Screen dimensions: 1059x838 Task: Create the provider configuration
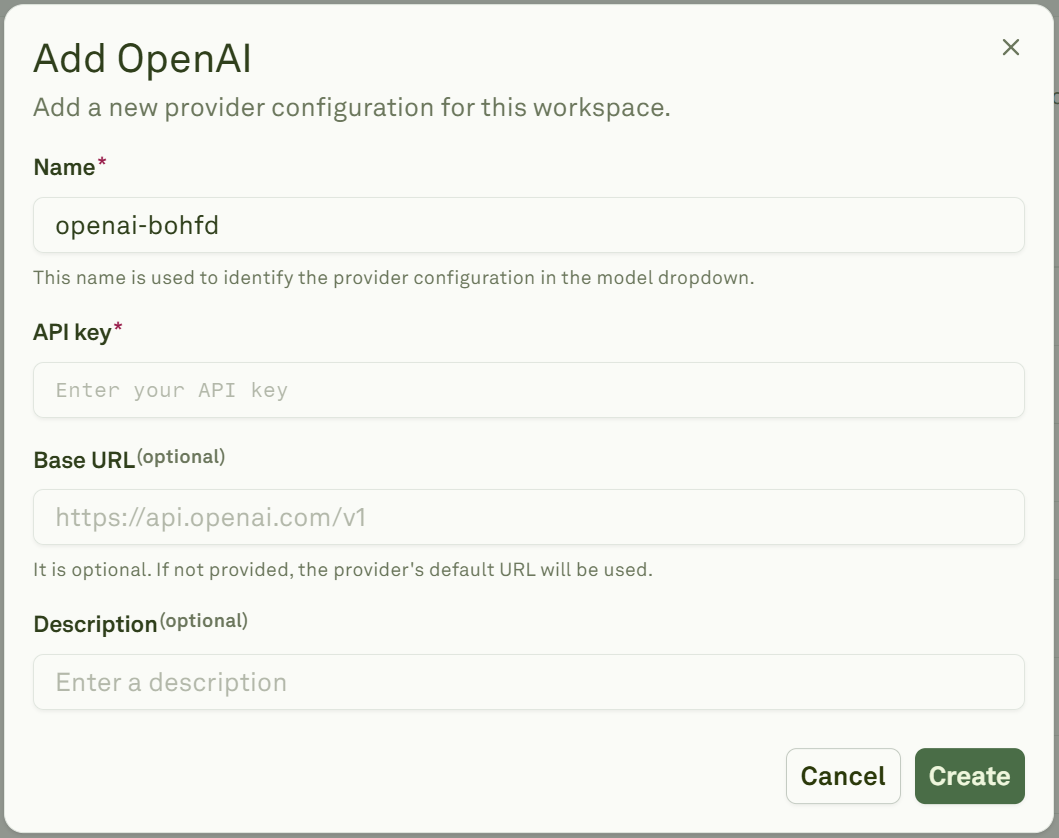(x=969, y=776)
